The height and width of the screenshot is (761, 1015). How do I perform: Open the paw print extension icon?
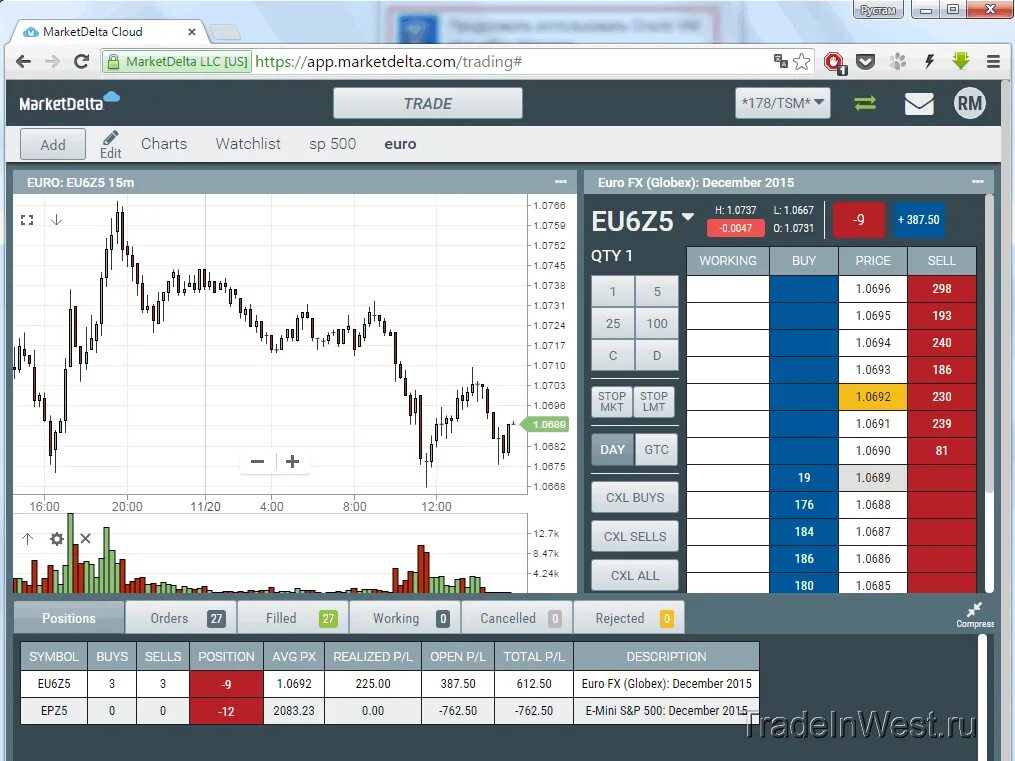tap(897, 62)
